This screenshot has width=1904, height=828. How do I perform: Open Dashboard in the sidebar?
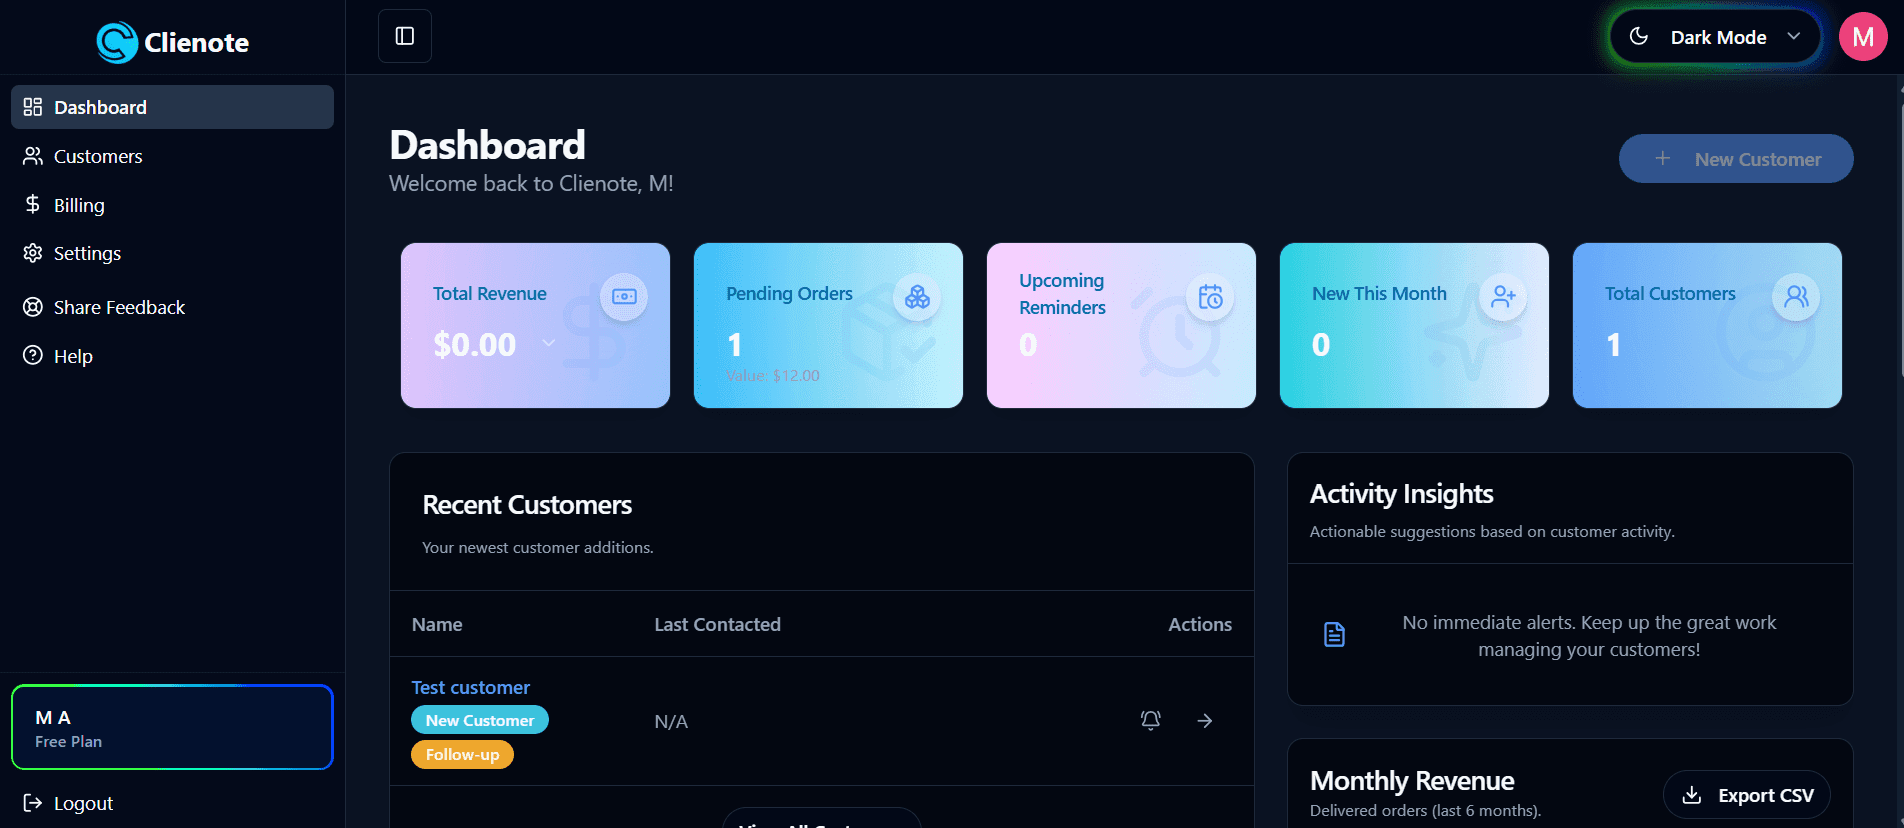pos(172,107)
